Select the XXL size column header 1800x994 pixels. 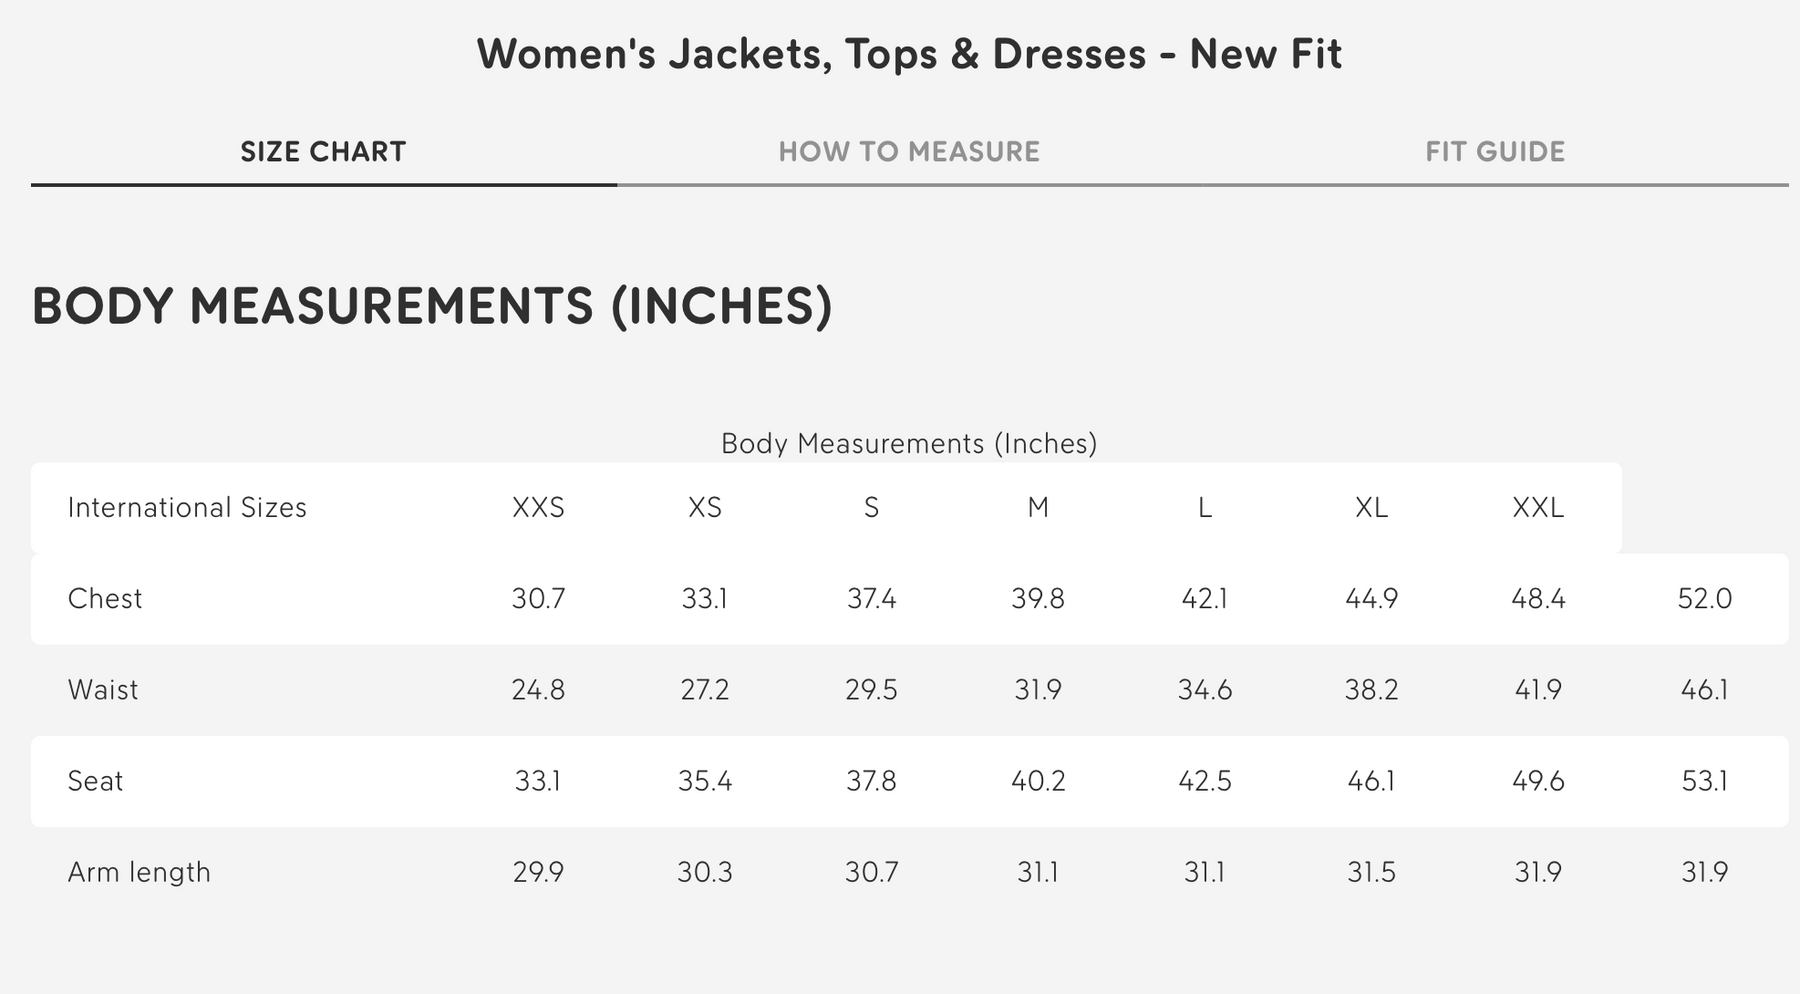[x=1538, y=508]
